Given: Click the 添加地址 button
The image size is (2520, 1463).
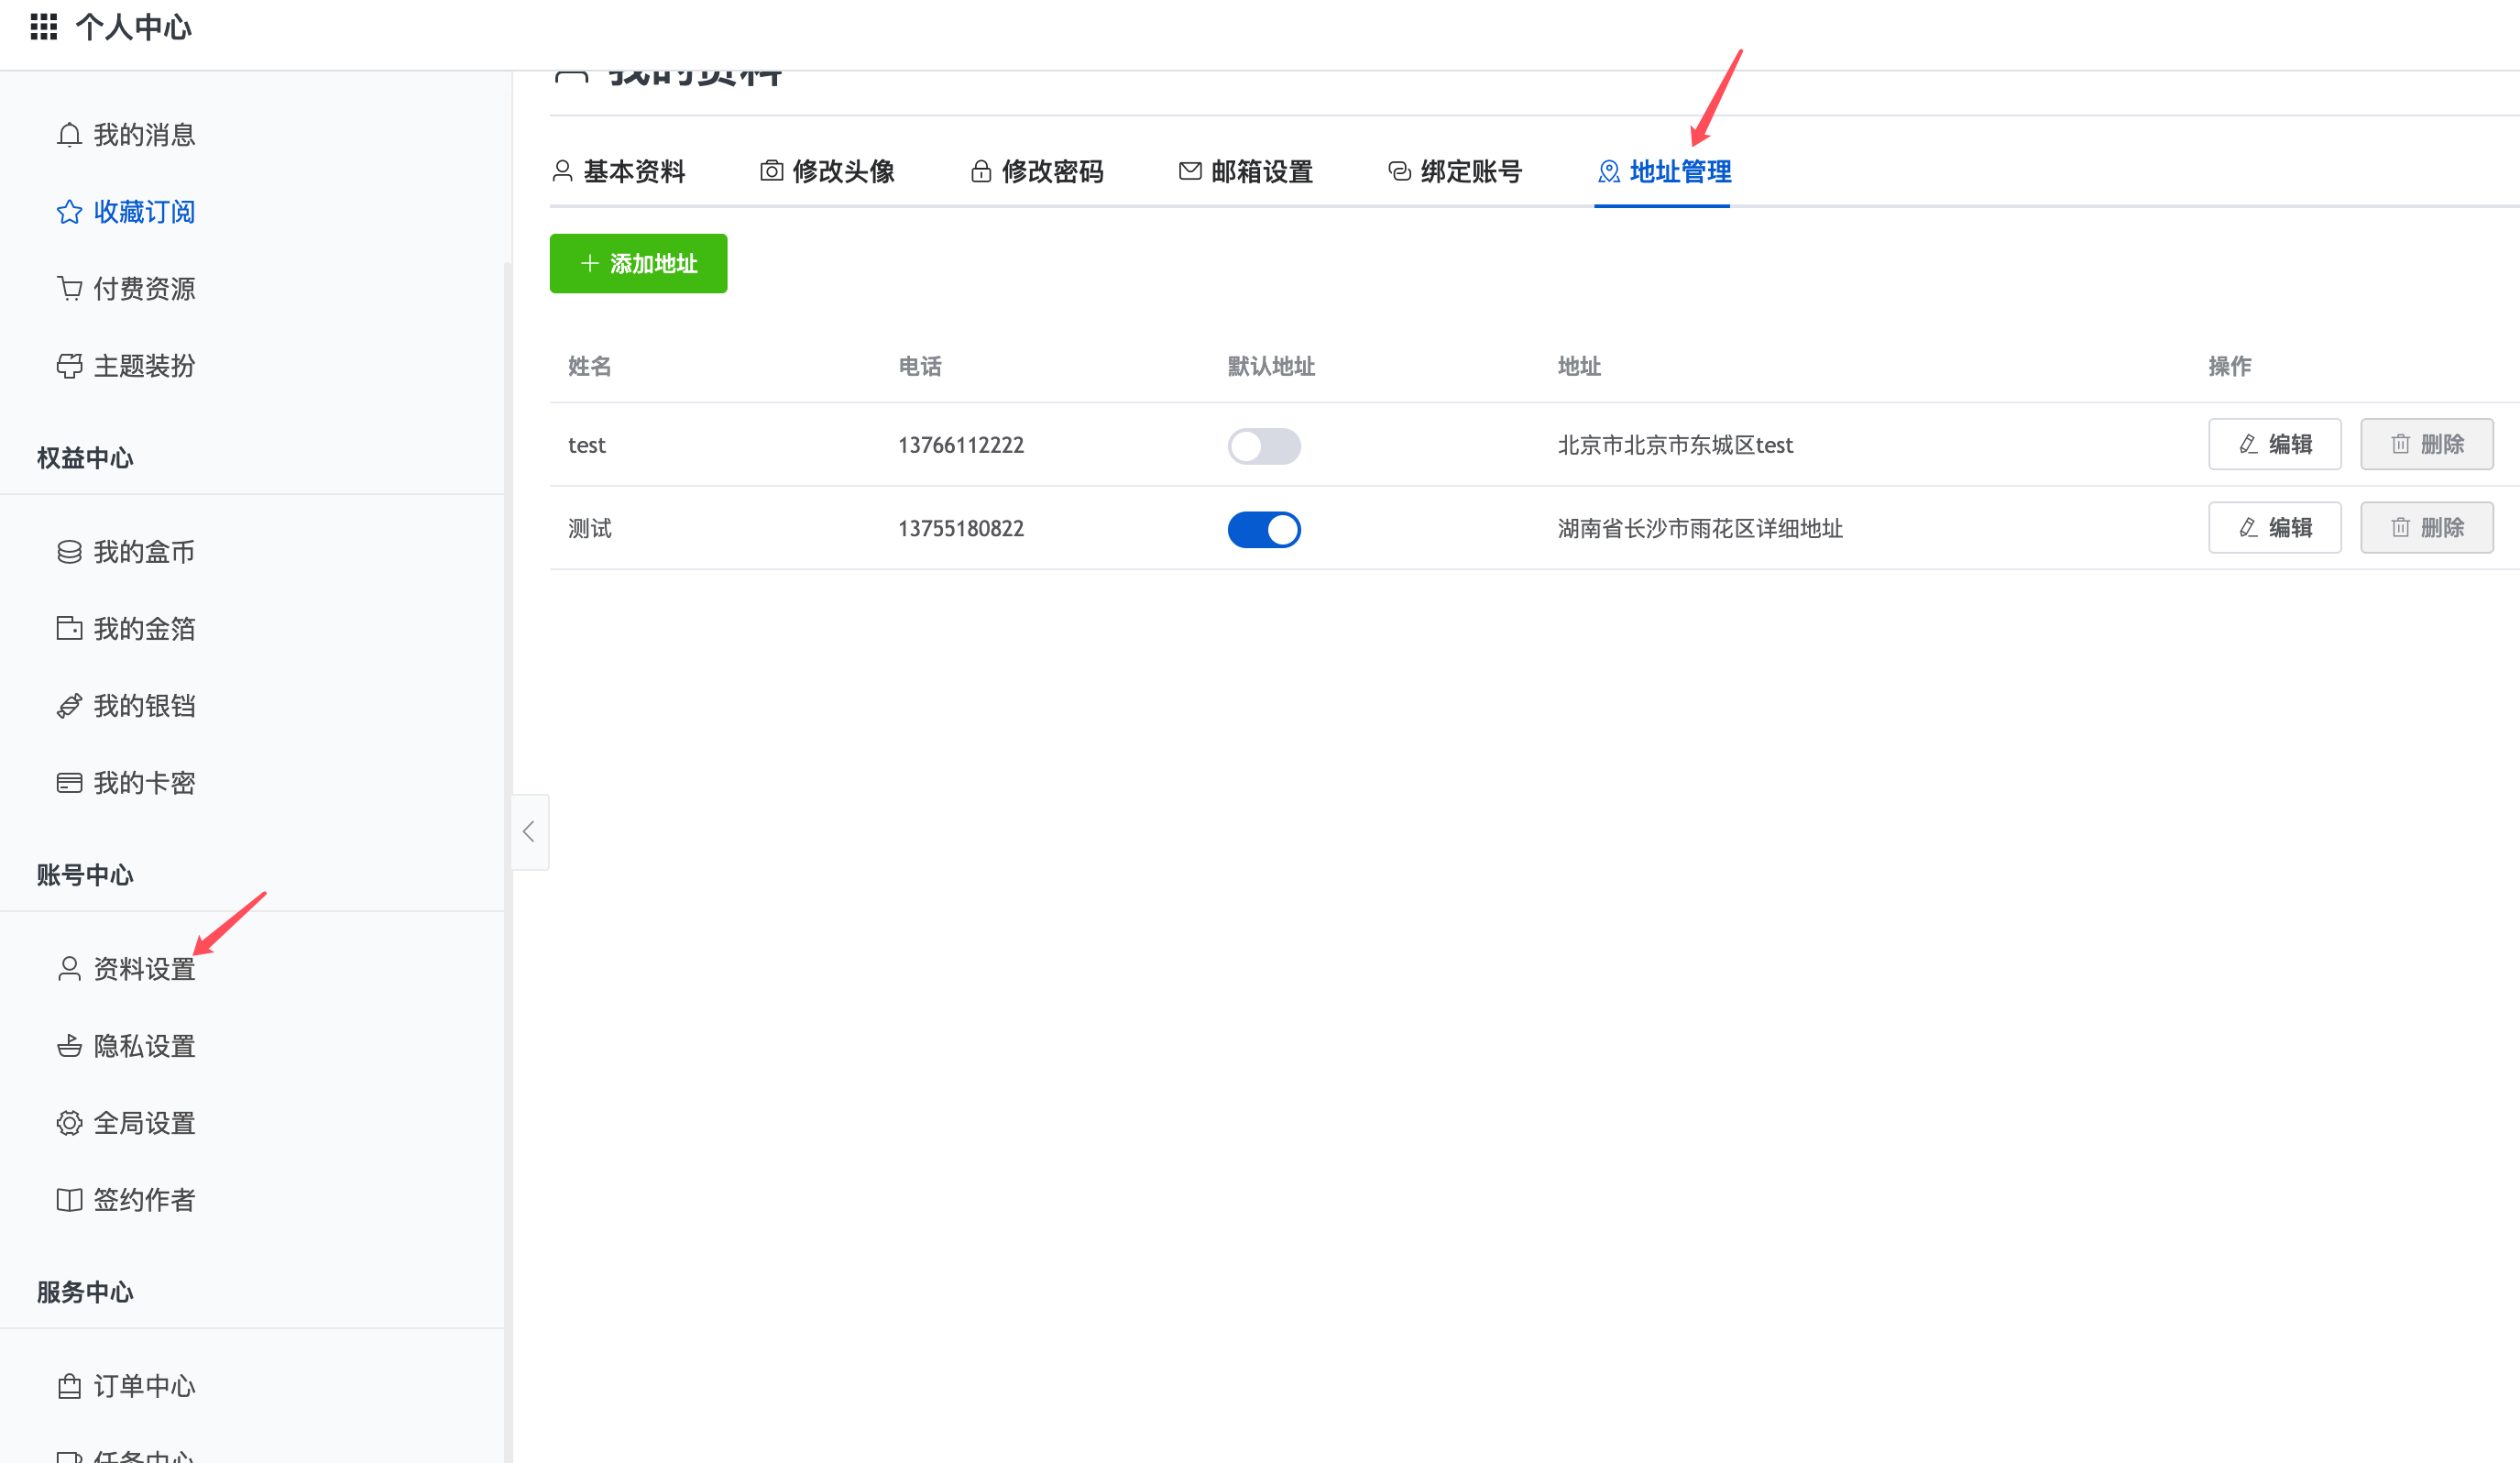Looking at the screenshot, I should tap(637, 263).
